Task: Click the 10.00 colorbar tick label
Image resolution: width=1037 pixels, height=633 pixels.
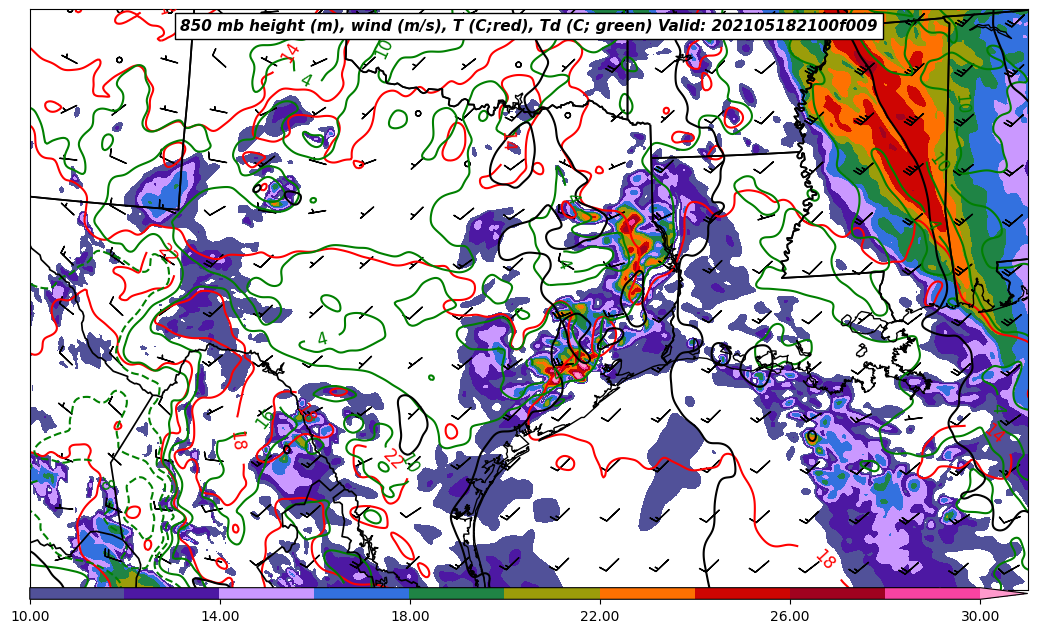Action: coord(30,616)
